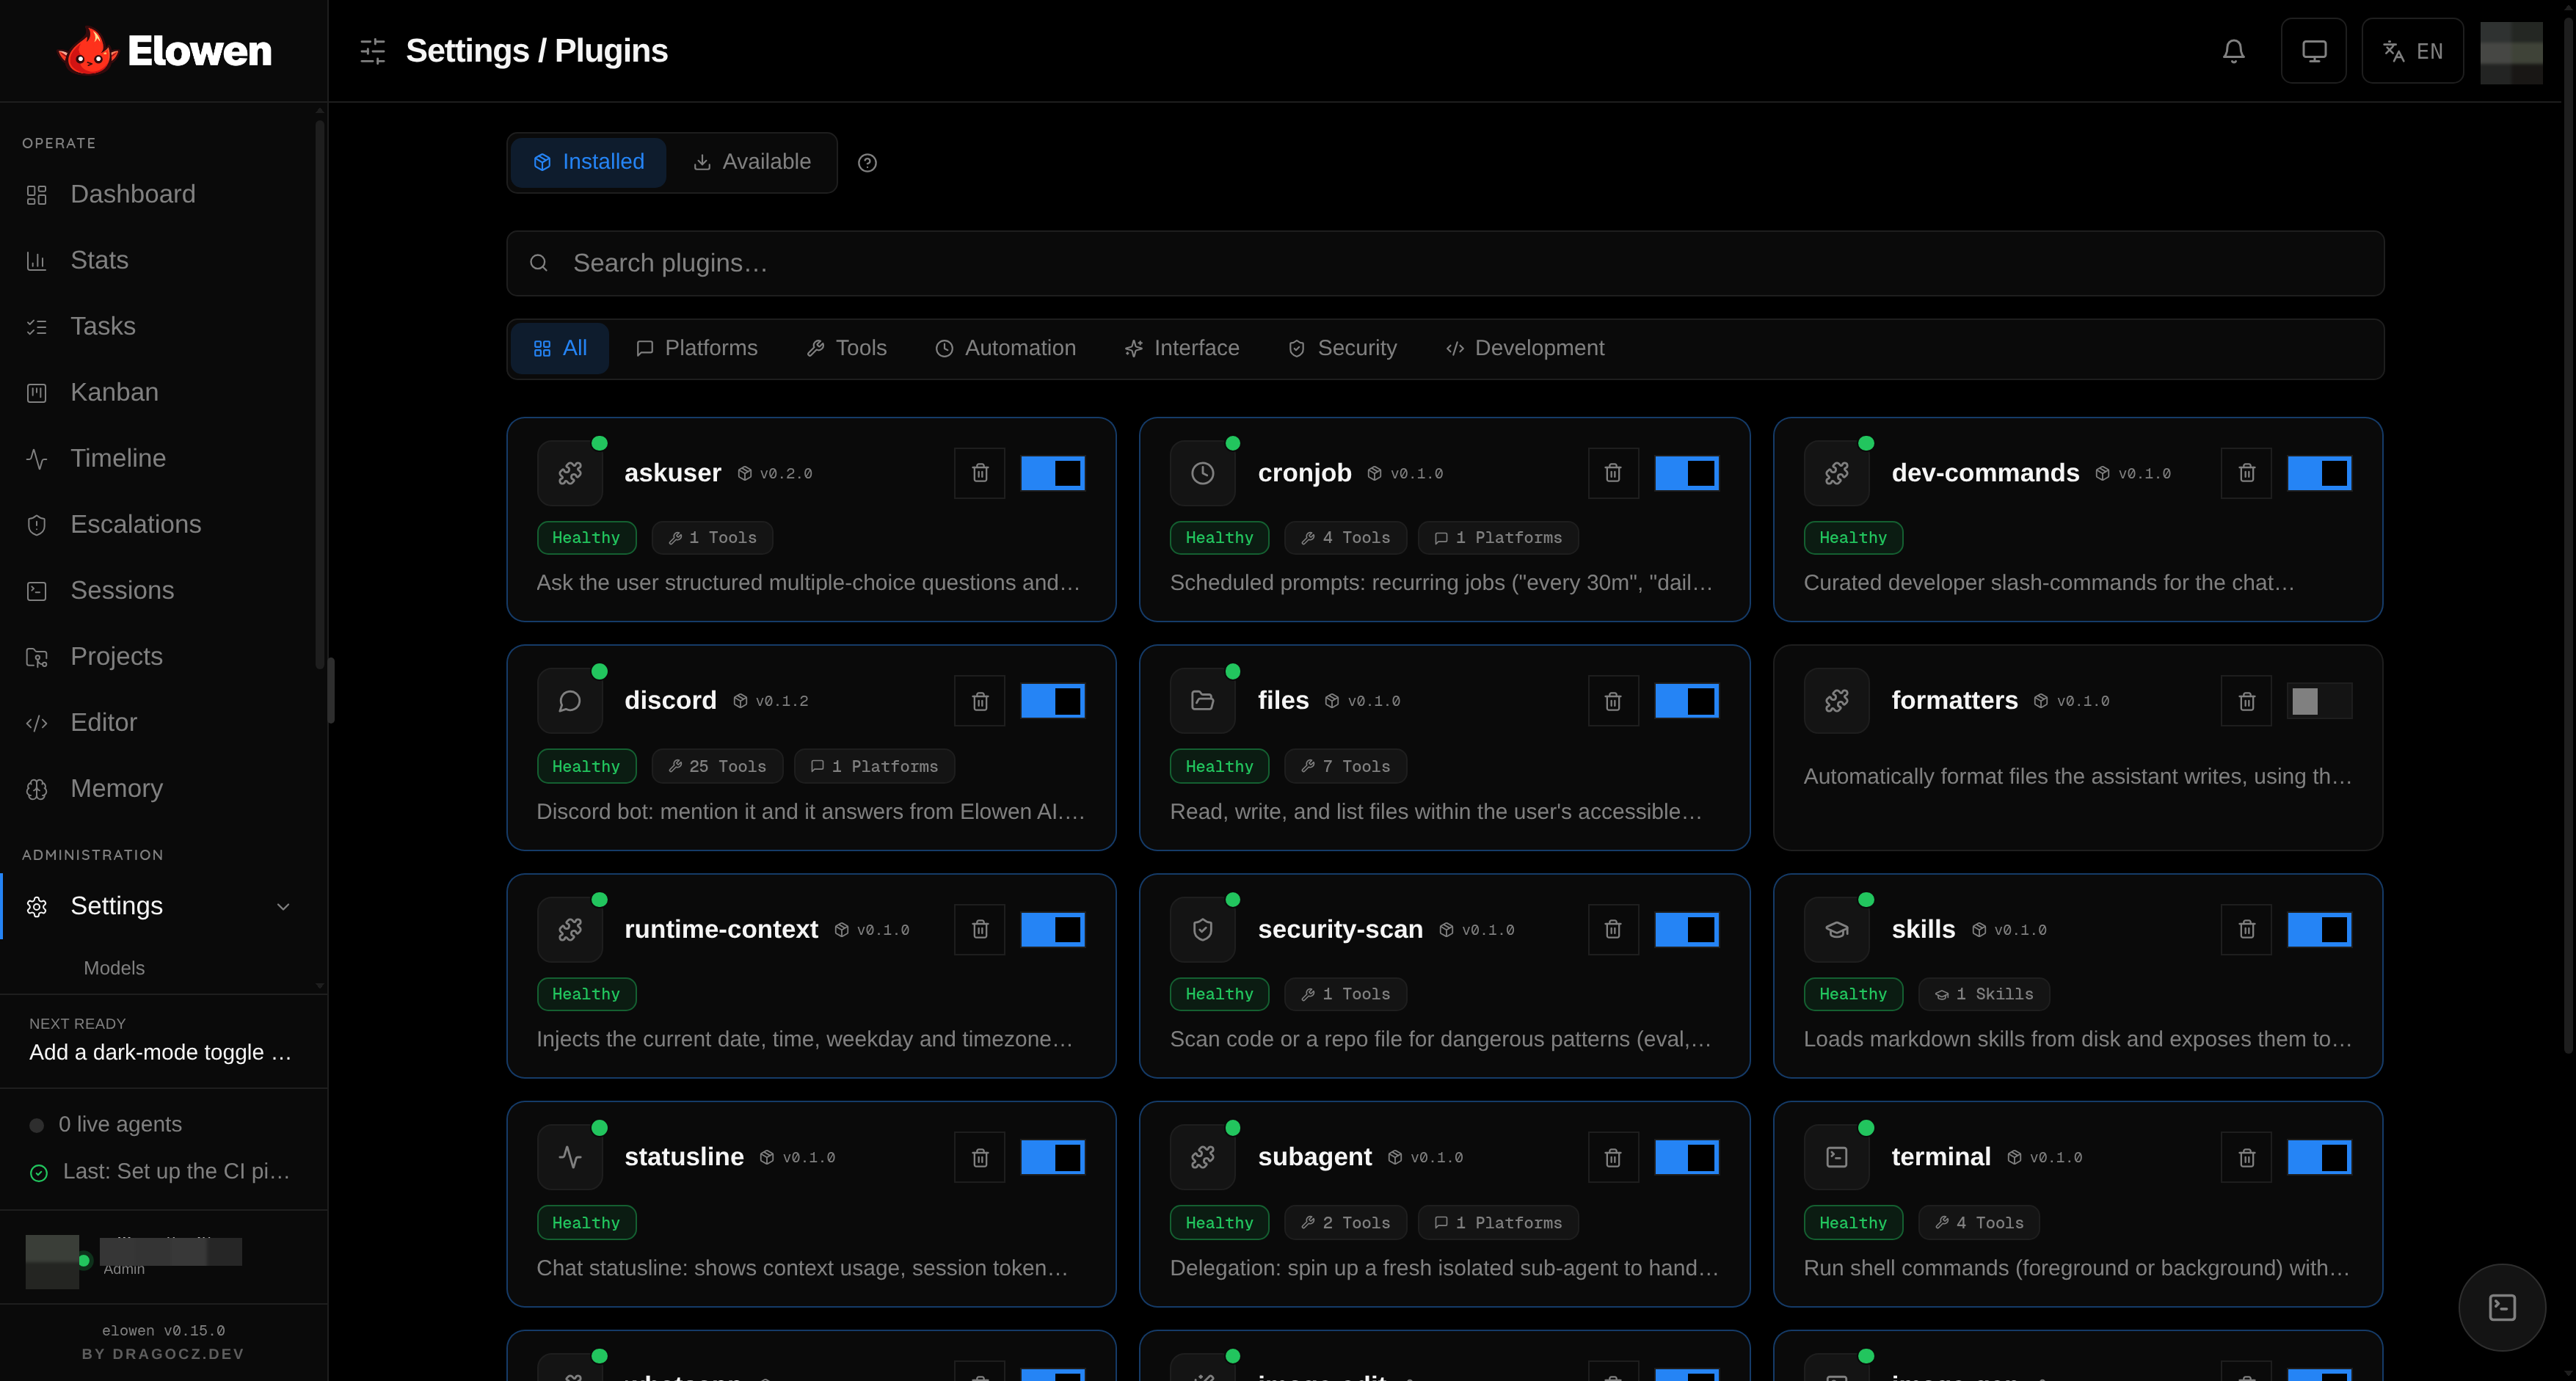The image size is (2576, 1381).
Task: Disable the subagent plugin toggle
Action: pyautogui.click(x=1686, y=1157)
